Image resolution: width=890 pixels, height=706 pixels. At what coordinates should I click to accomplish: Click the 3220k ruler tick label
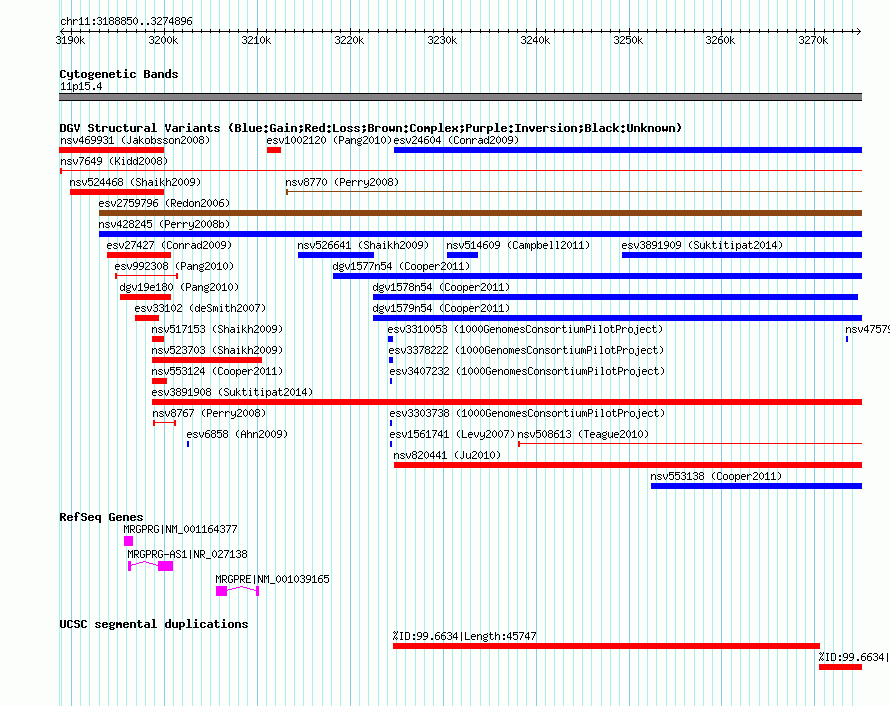coord(349,40)
